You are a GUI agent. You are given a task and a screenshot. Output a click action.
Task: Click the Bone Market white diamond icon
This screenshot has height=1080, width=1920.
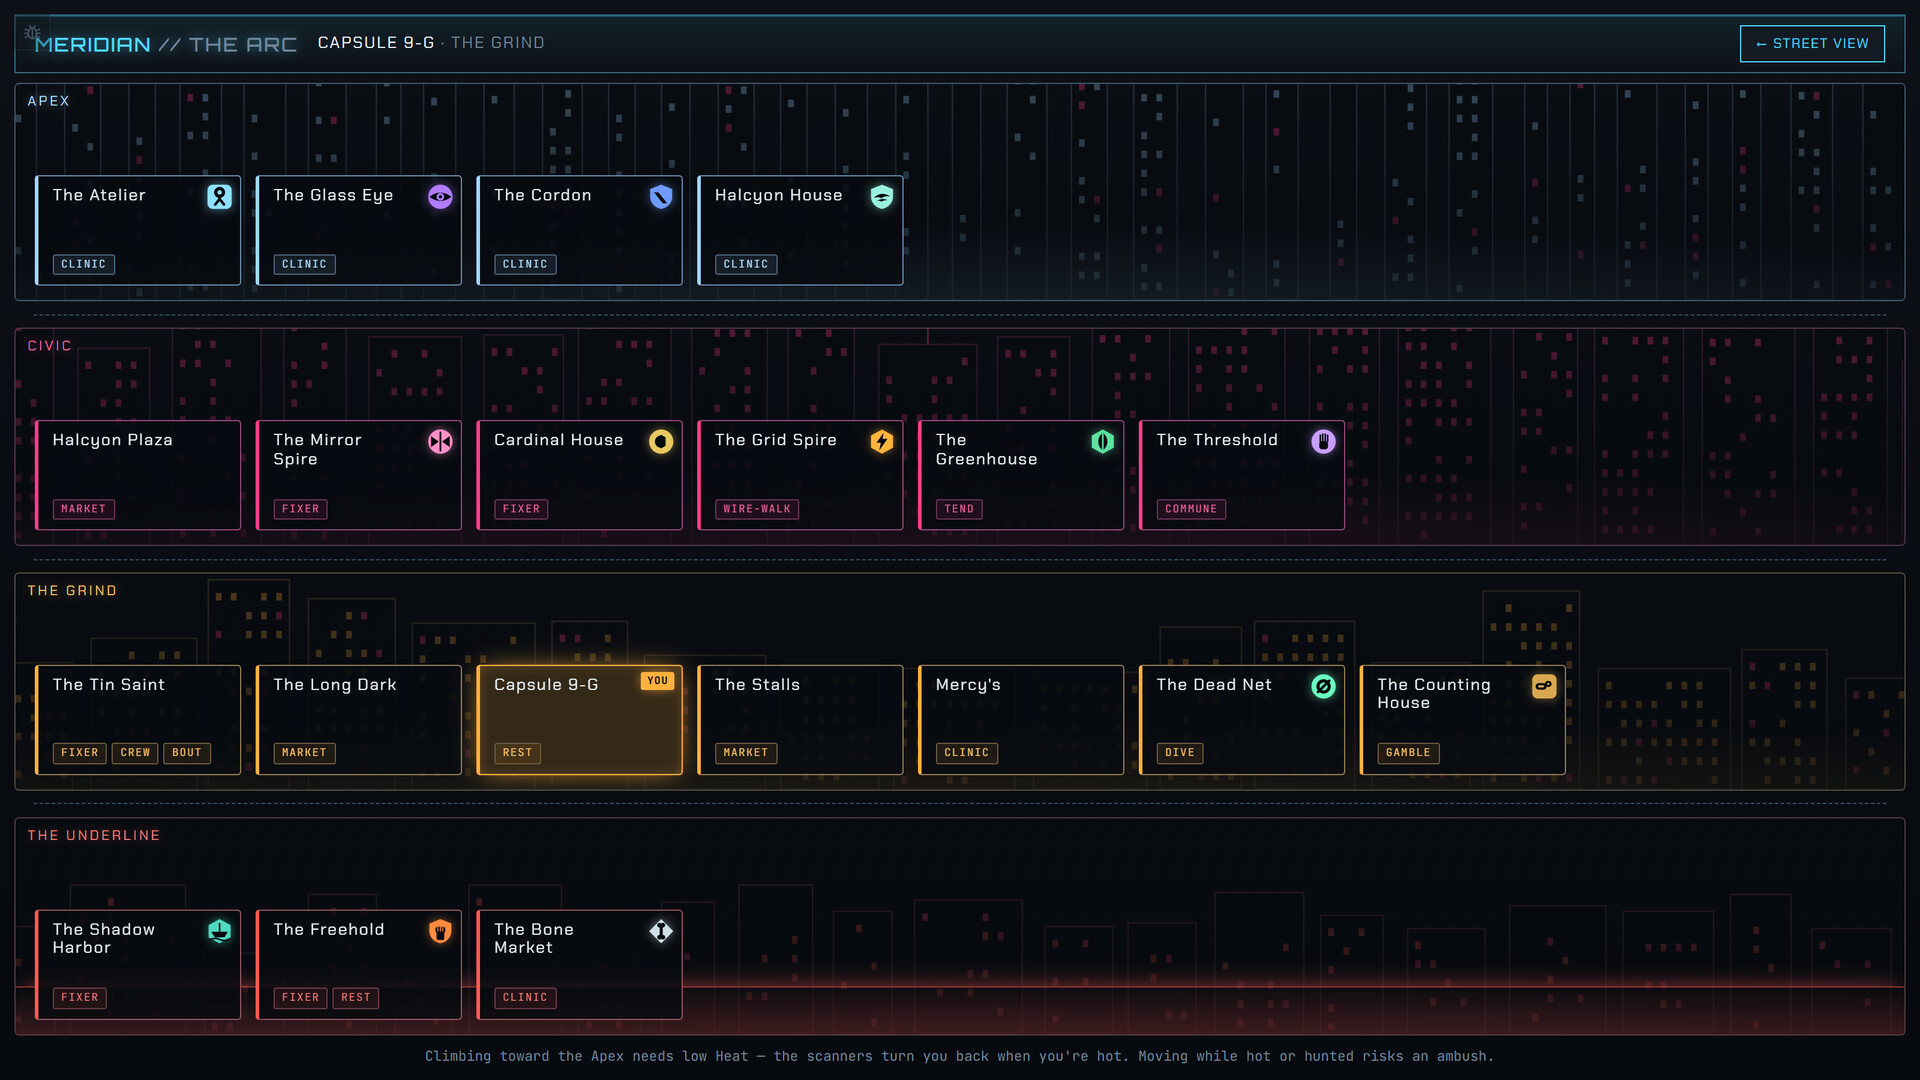pyautogui.click(x=661, y=932)
